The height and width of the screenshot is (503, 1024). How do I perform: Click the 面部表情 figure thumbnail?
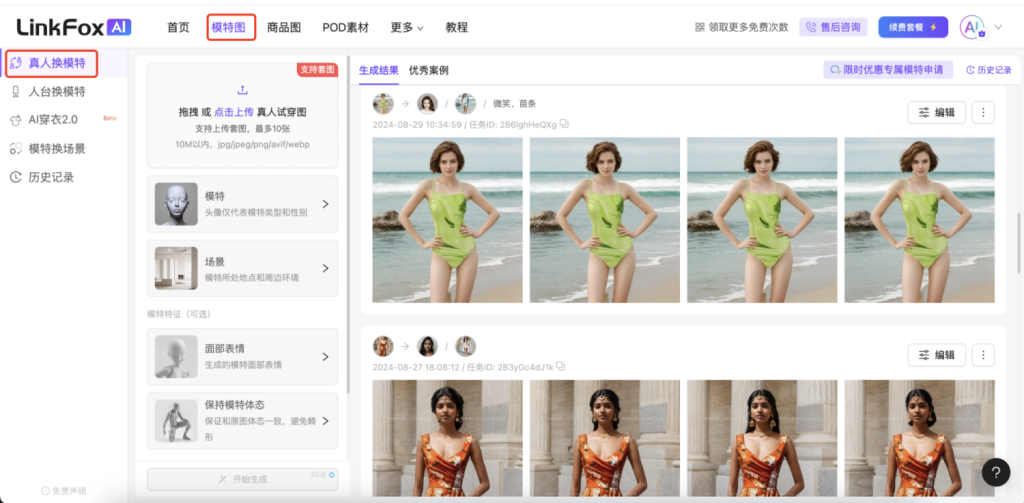point(176,357)
